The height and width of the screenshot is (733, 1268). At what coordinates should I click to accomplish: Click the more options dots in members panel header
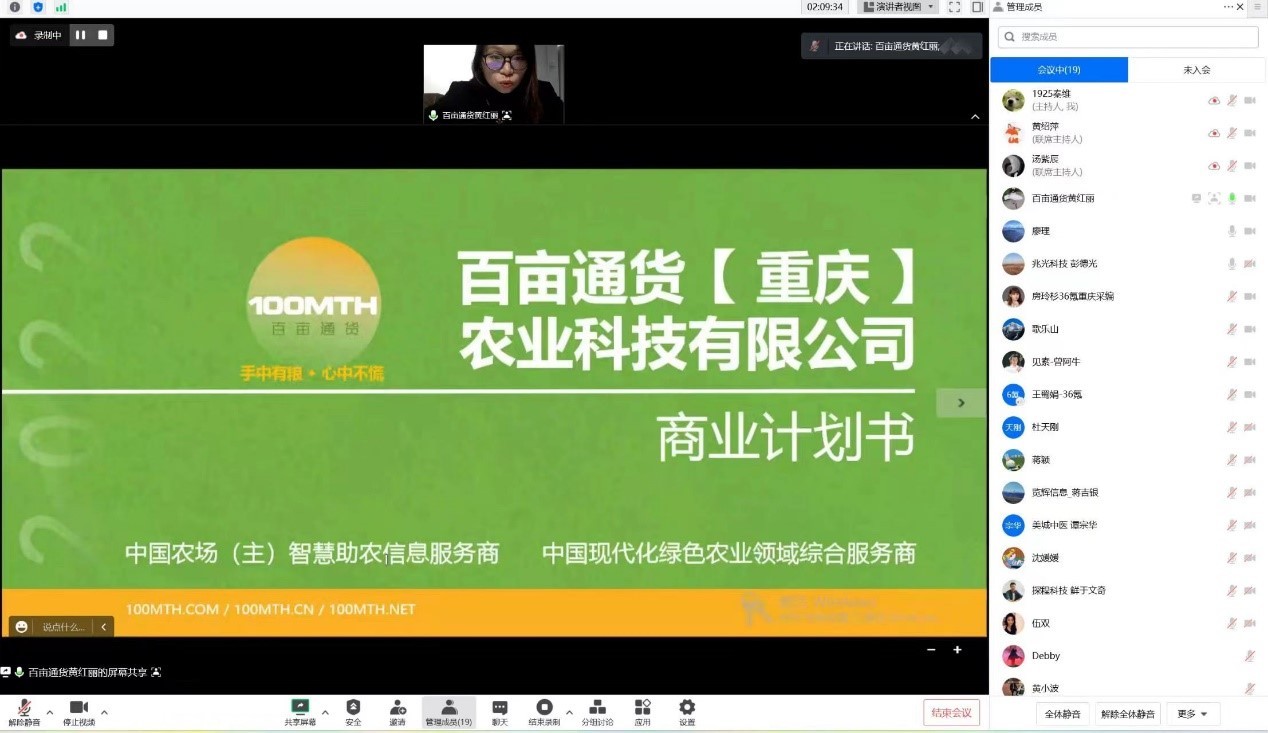pos(1229,7)
